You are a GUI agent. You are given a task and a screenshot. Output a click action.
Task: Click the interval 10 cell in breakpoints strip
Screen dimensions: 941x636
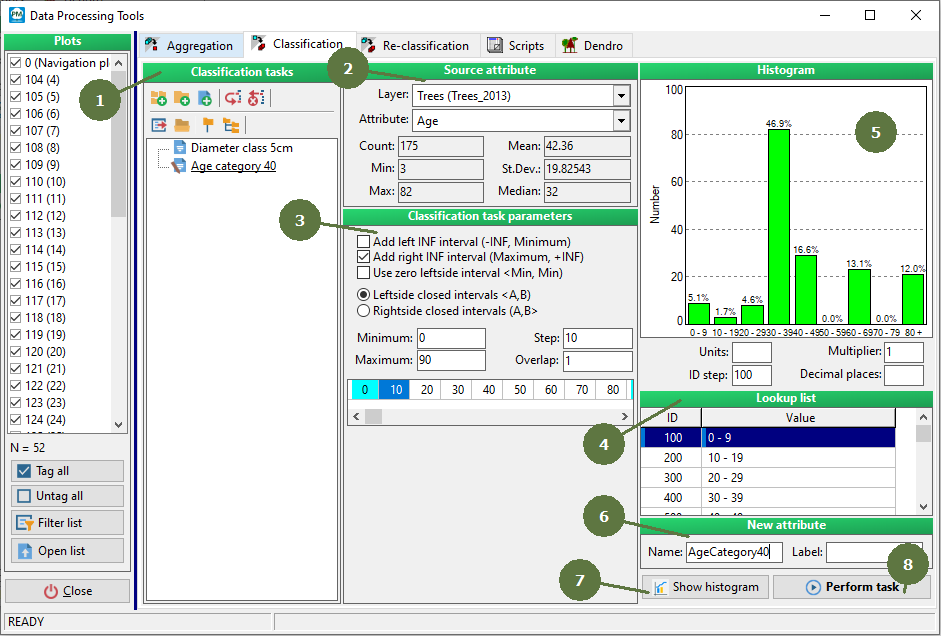(x=396, y=390)
